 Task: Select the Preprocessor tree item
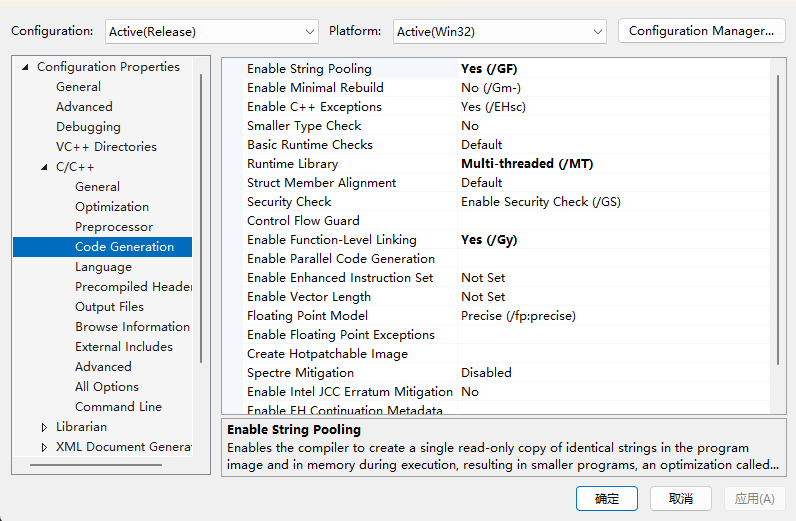tap(114, 227)
